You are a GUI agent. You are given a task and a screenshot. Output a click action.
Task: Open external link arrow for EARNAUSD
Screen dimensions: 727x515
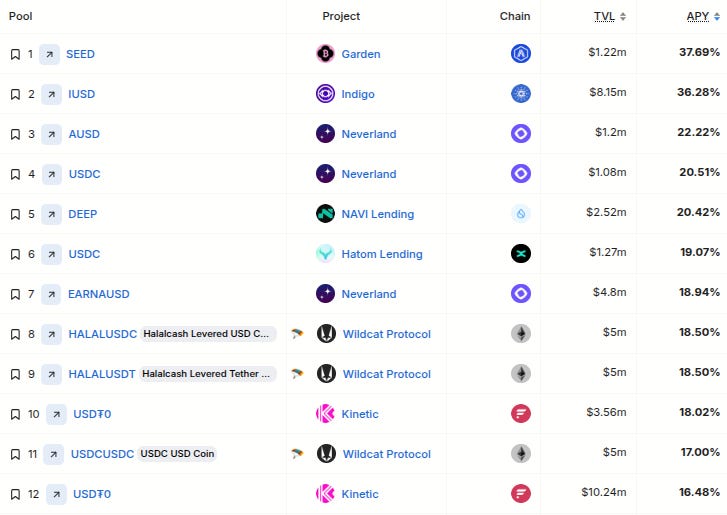[x=51, y=294]
